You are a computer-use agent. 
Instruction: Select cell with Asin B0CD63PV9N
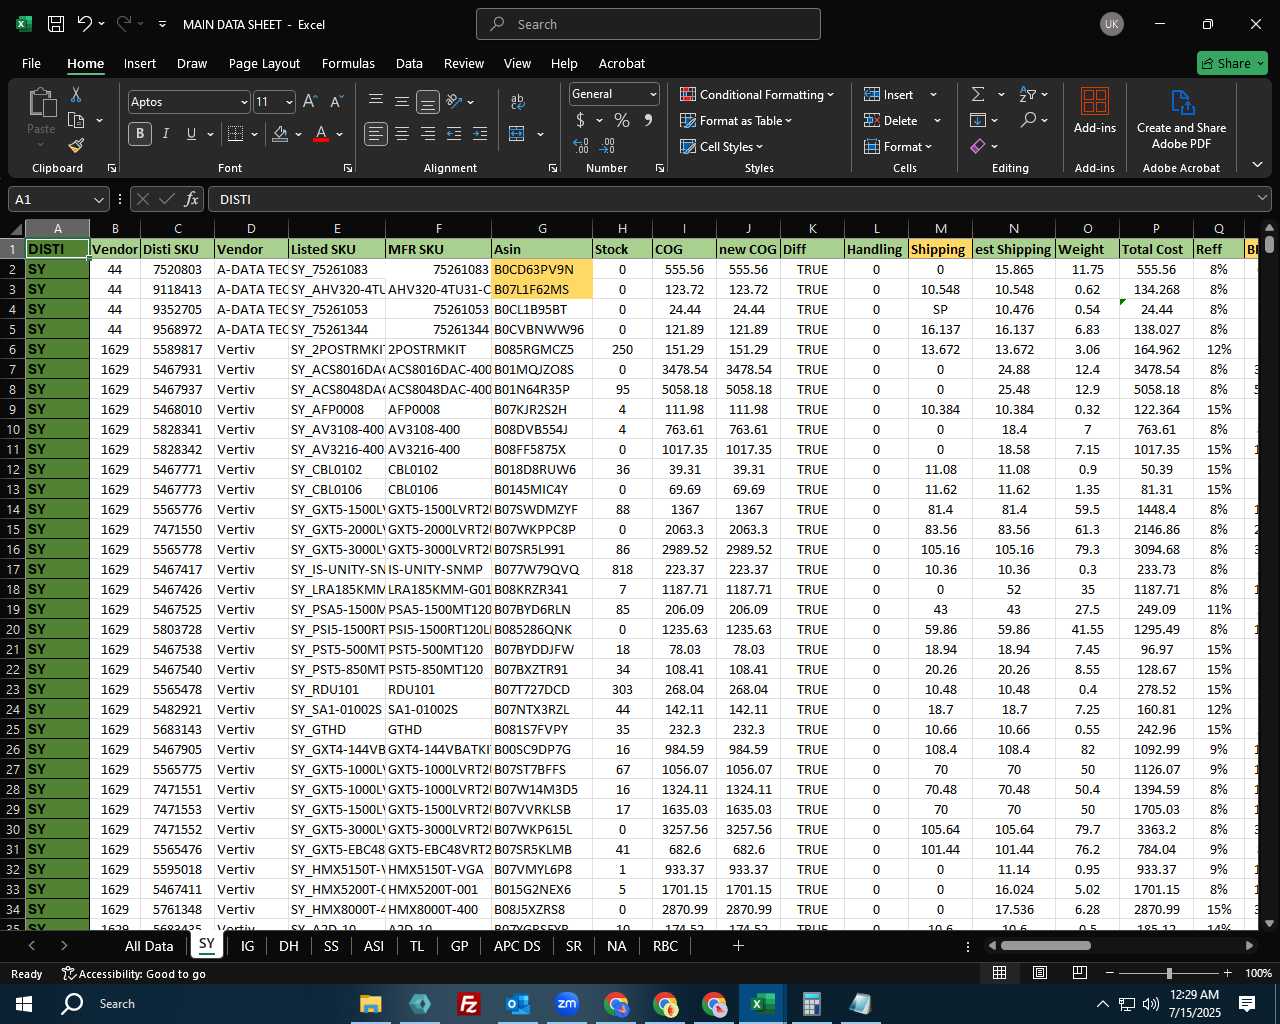click(542, 269)
